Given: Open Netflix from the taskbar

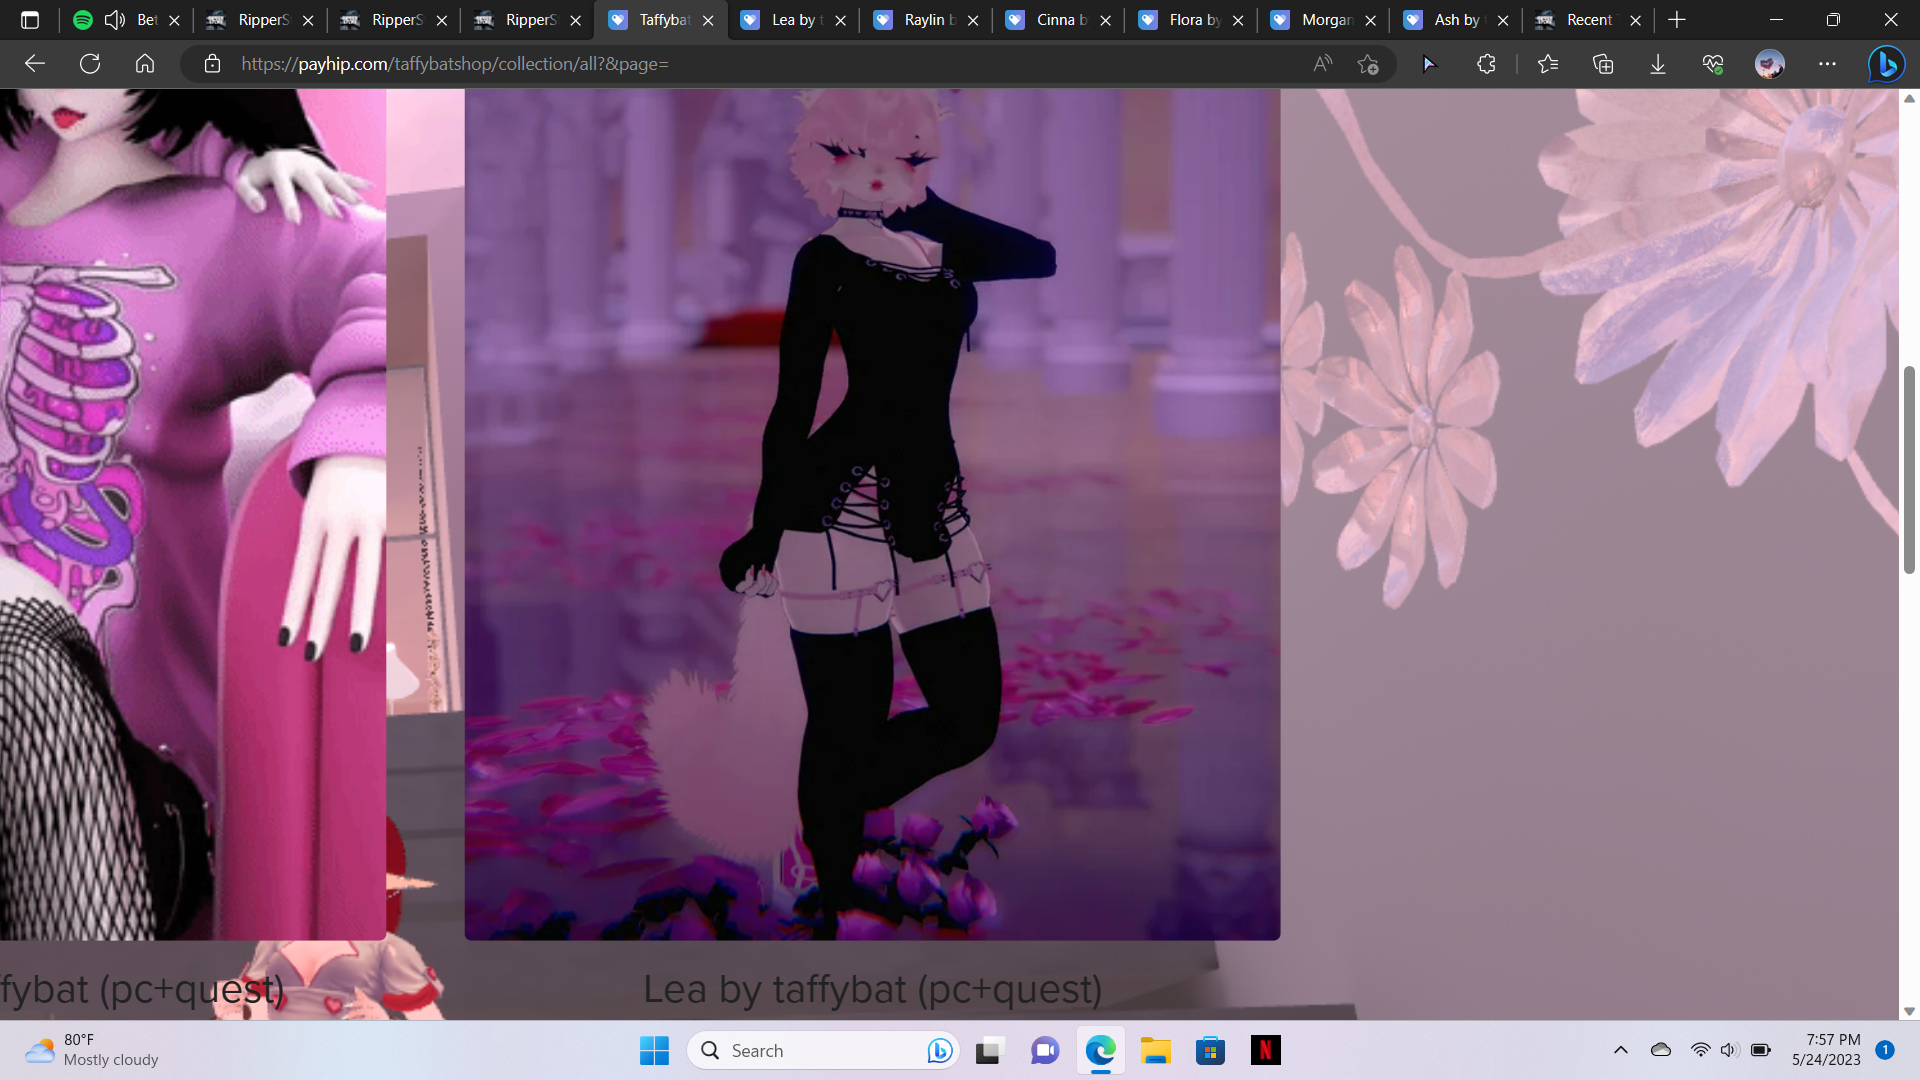Looking at the screenshot, I should coord(1265,1050).
